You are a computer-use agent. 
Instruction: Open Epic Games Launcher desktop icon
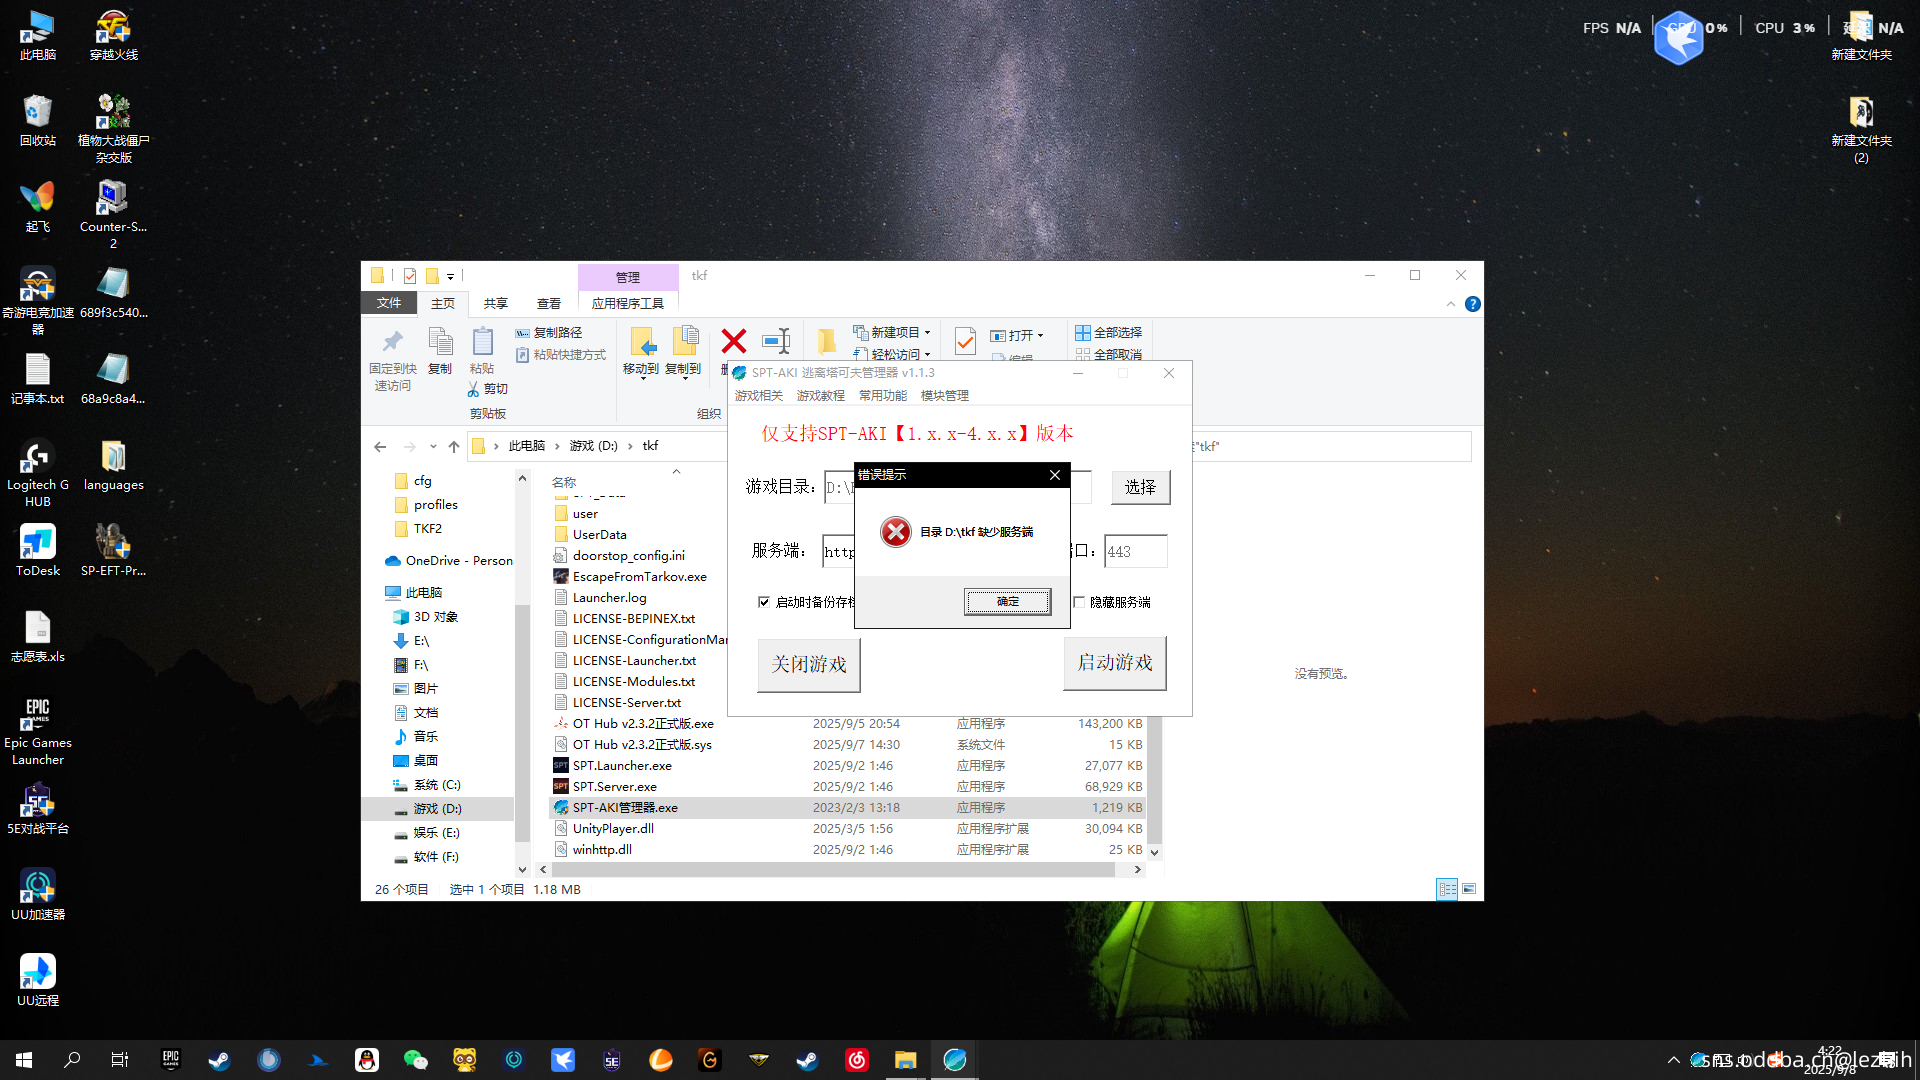click(x=38, y=732)
